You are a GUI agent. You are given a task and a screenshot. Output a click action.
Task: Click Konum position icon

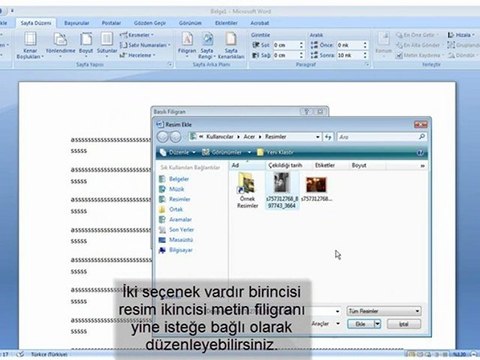384,44
